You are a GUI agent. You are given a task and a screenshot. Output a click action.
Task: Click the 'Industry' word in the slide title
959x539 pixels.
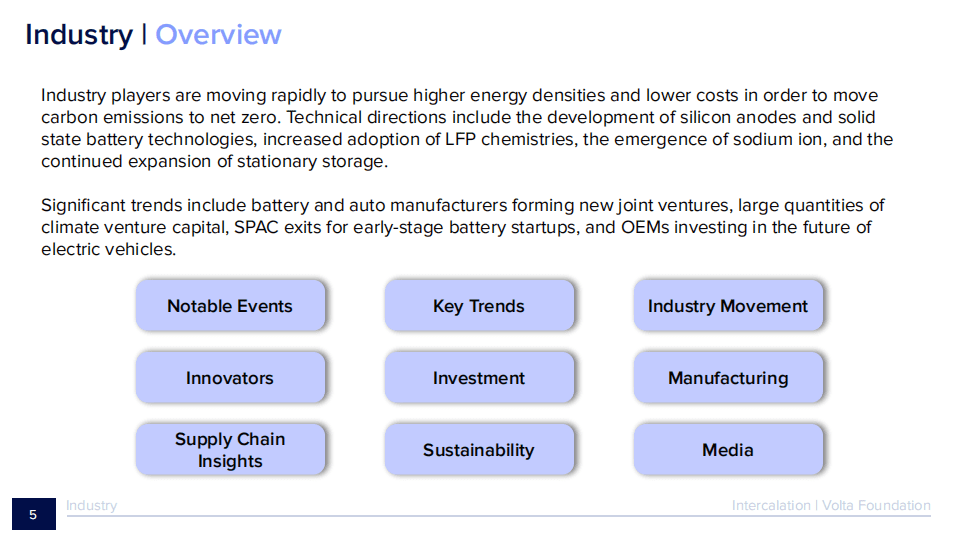[78, 35]
